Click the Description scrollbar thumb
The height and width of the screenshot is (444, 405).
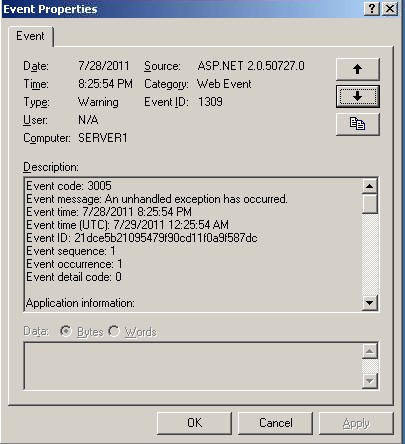pyautogui.click(x=370, y=204)
